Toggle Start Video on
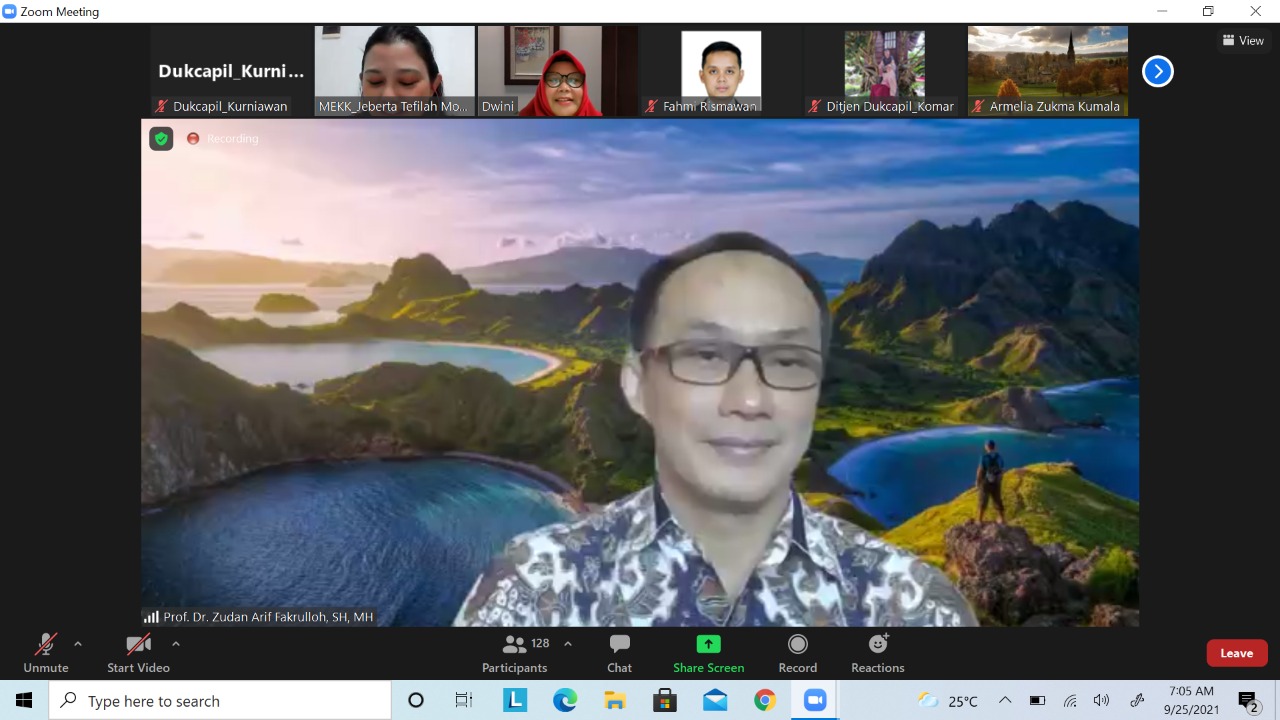The height and width of the screenshot is (720, 1280). (138, 653)
